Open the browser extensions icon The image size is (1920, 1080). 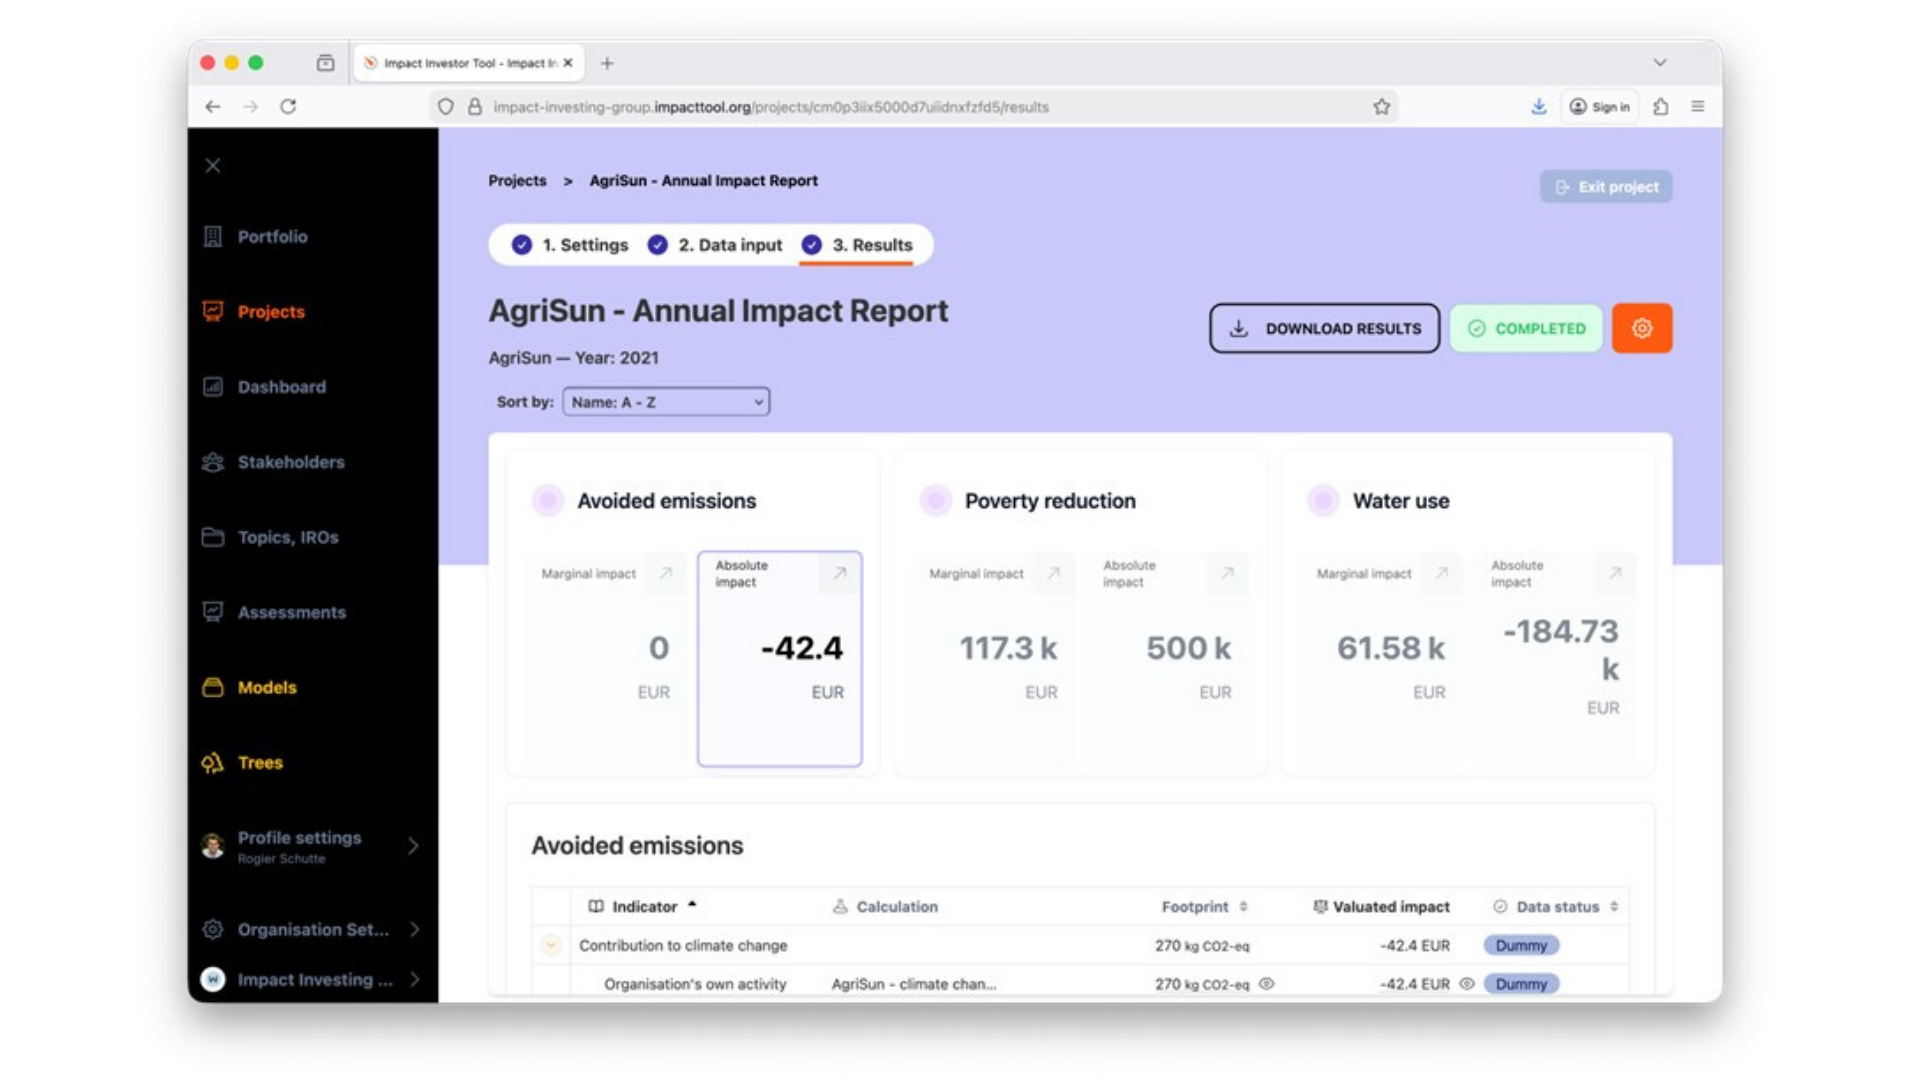click(1661, 107)
